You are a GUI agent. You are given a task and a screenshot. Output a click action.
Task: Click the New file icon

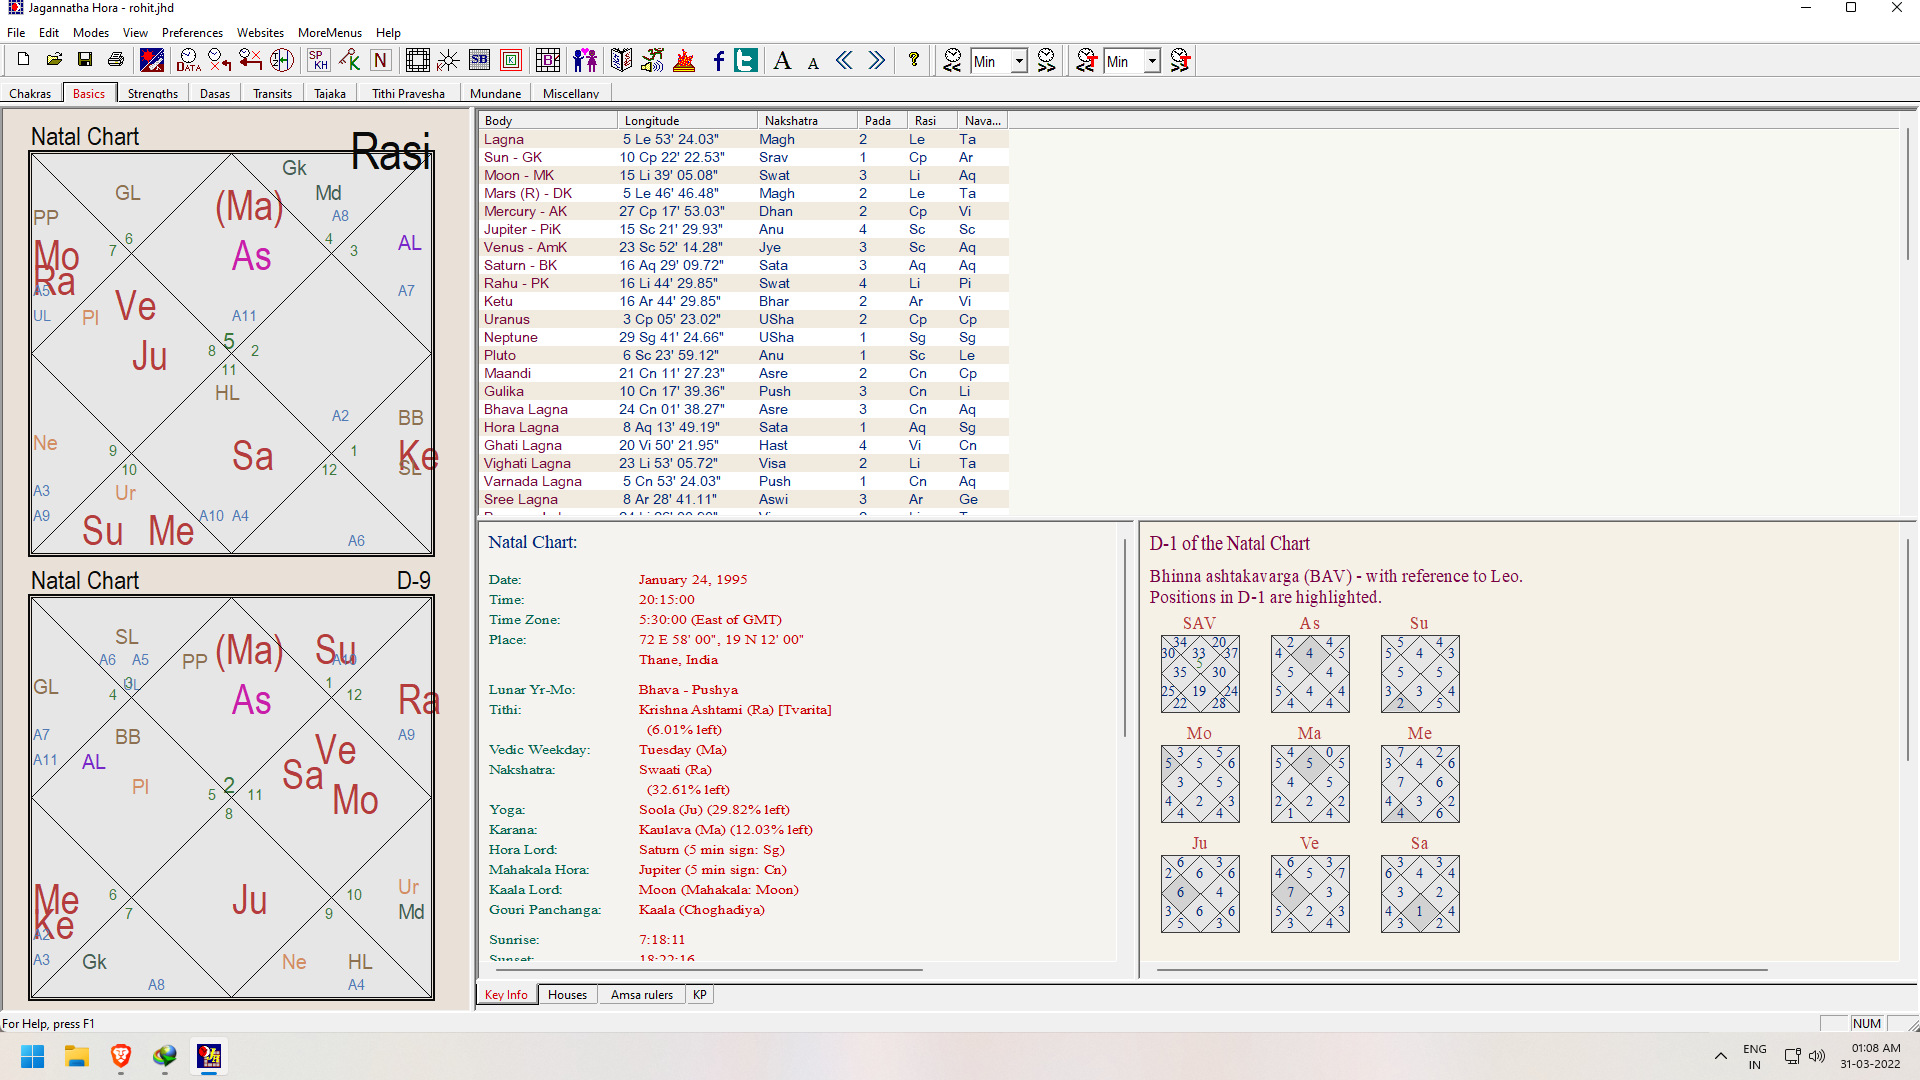pos(23,60)
